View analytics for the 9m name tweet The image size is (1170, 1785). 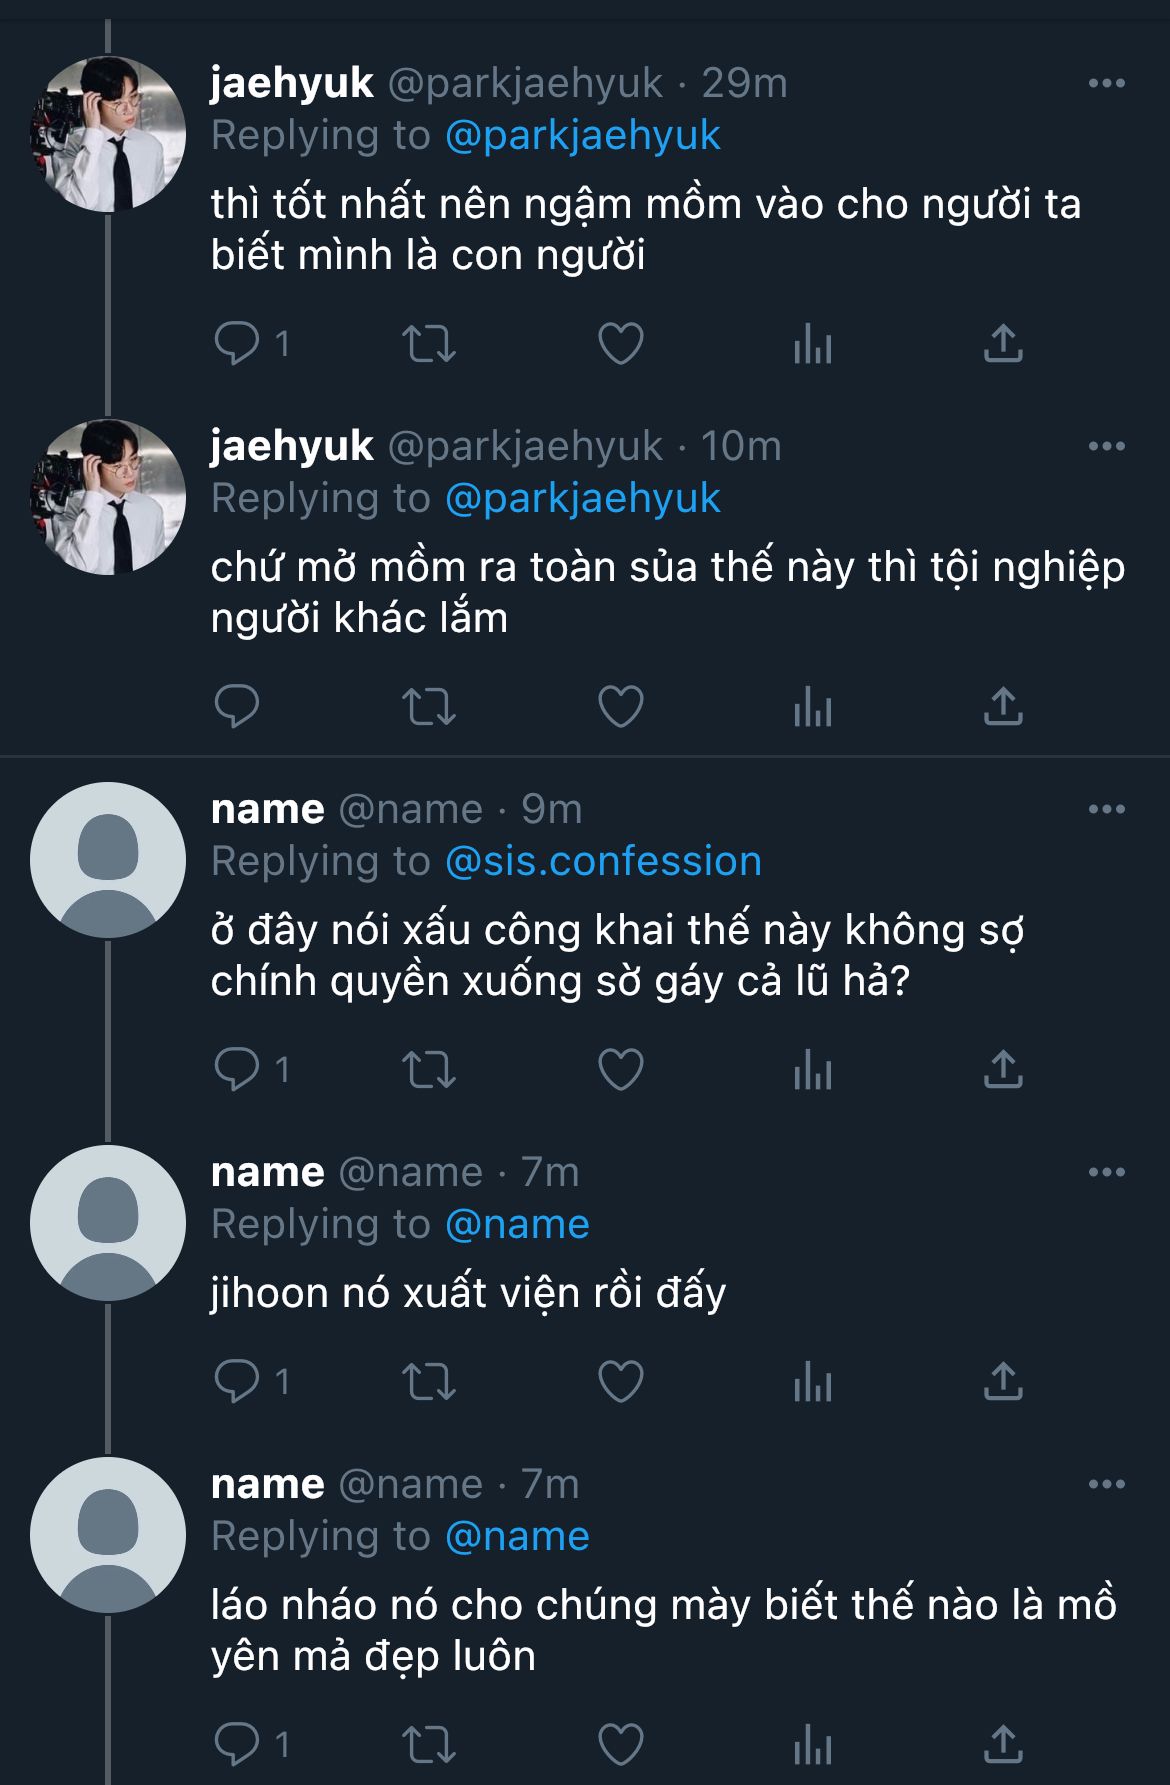[812, 1070]
